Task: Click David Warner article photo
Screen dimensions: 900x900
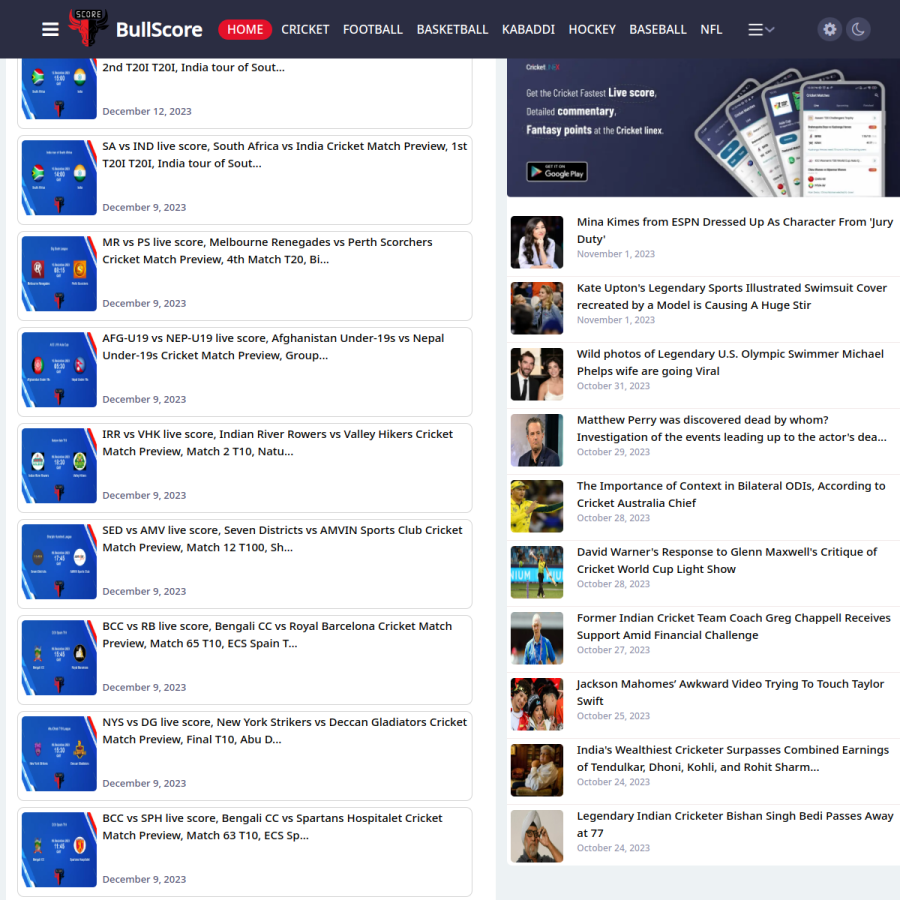Action: [x=537, y=572]
